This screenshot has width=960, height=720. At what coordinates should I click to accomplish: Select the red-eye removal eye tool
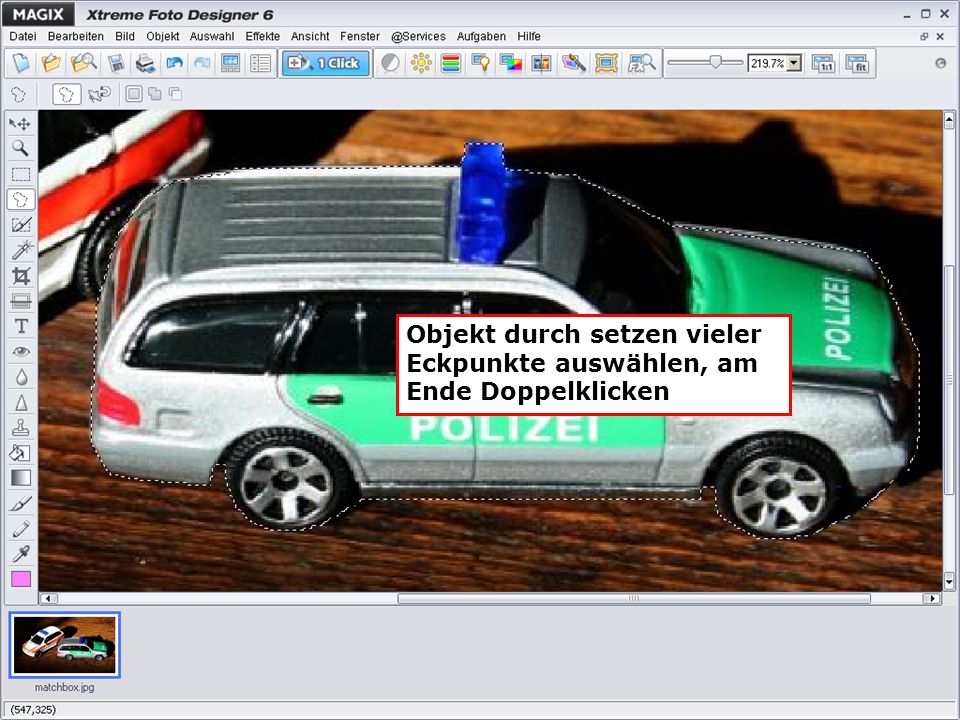(x=20, y=351)
